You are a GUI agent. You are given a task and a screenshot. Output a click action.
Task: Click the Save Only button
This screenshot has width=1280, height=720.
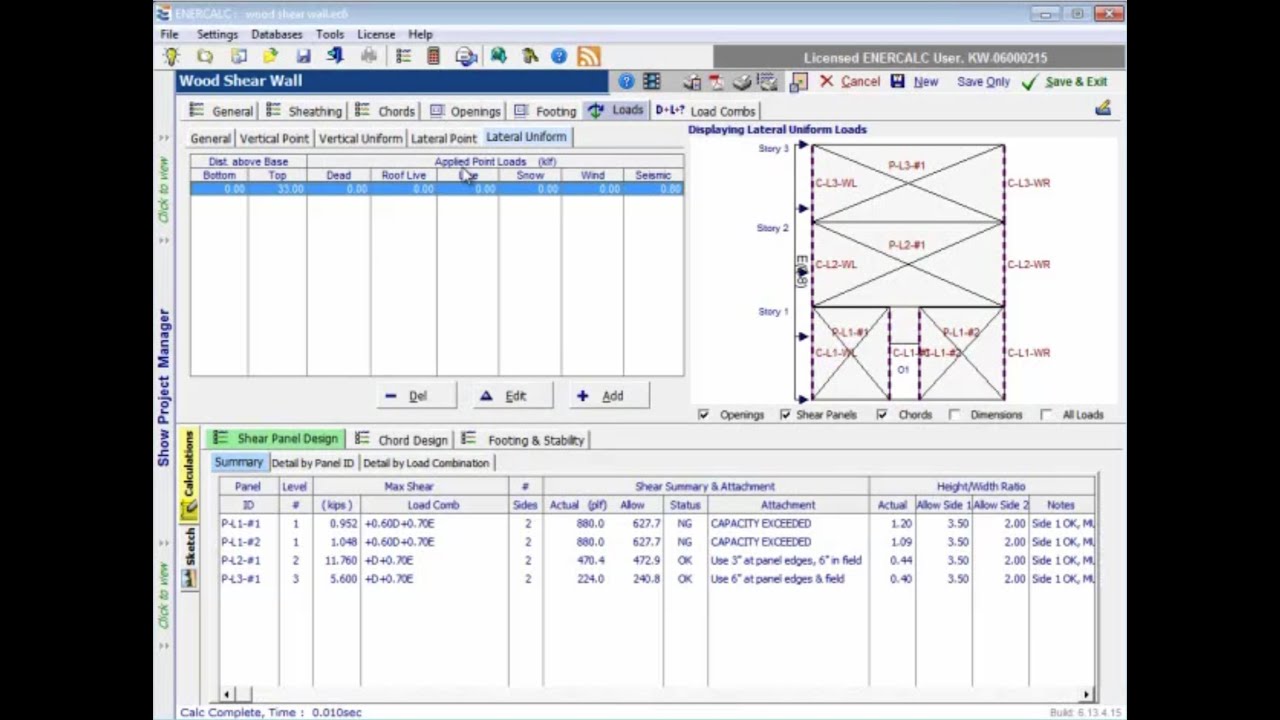point(983,82)
